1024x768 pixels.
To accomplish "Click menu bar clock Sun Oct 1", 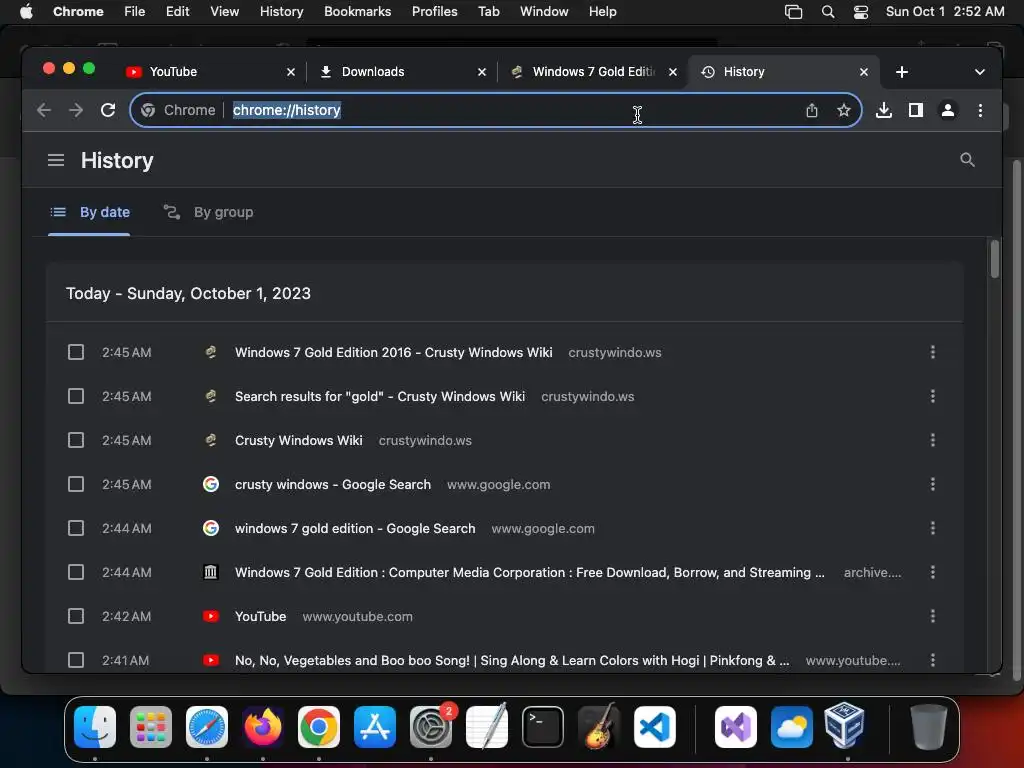I will click(944, 12).
